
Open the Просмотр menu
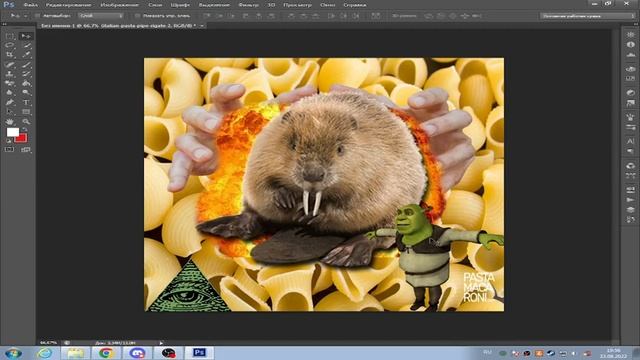coord(297,5)
